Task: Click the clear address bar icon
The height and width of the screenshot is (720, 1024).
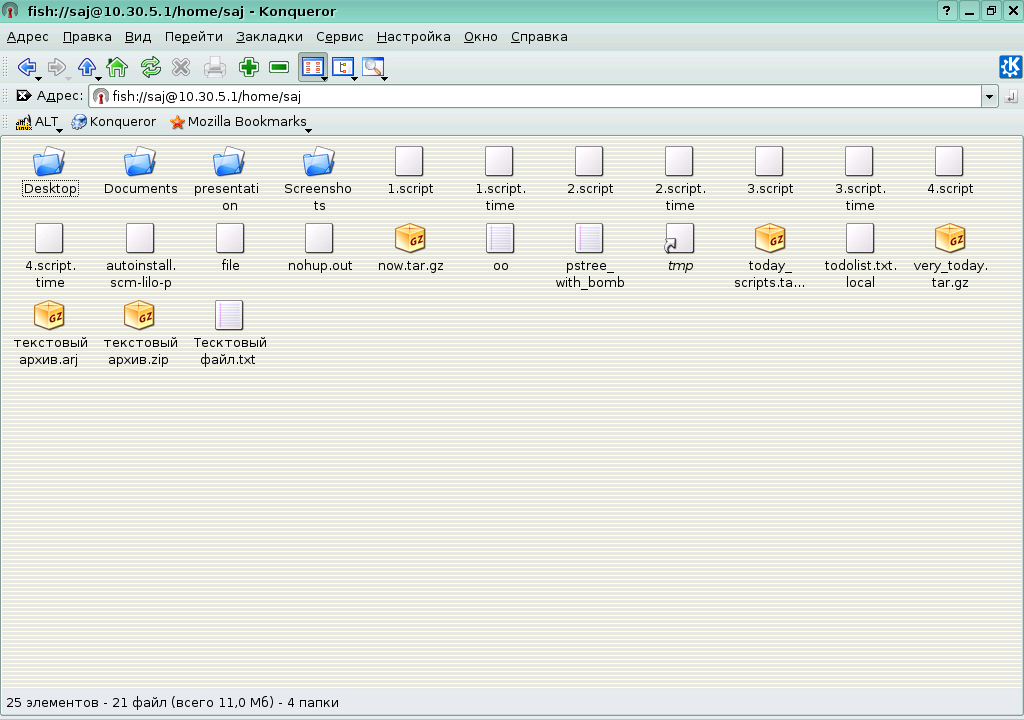Action: (23, 96)
